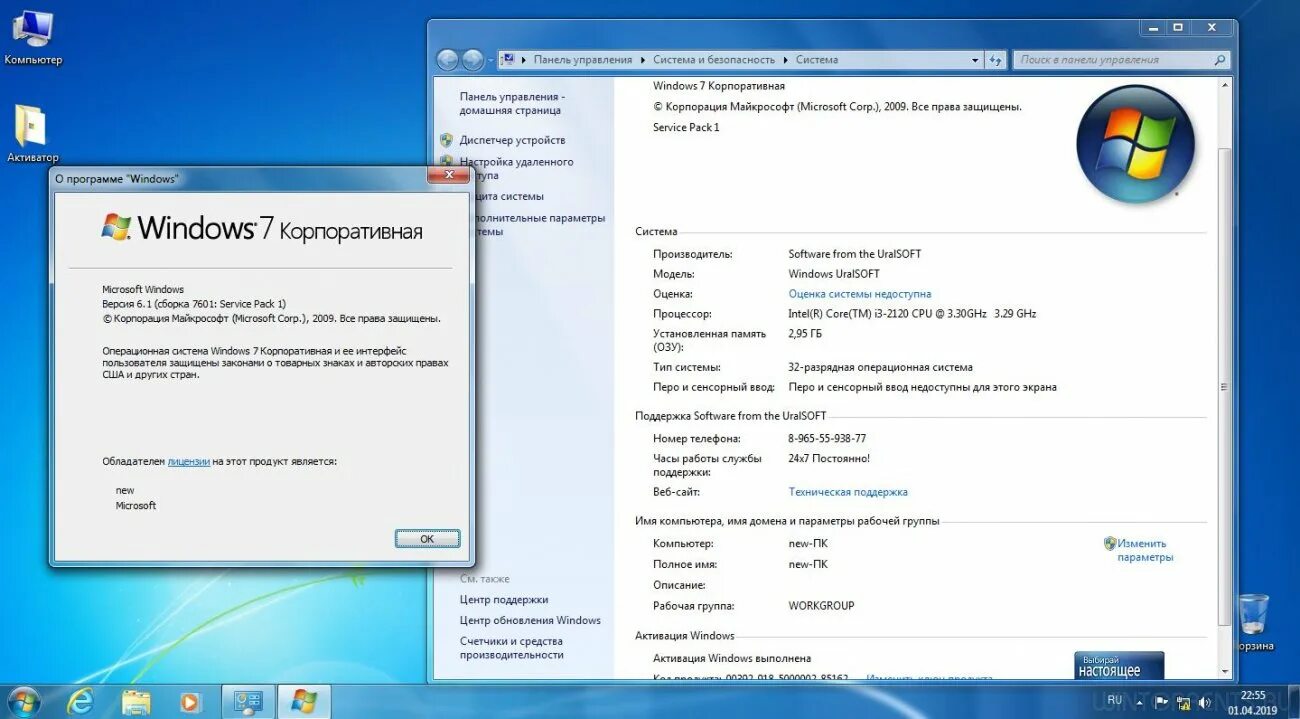Click the RU language indicator in the tray

pyautogui.click(x=1114, y=699)
